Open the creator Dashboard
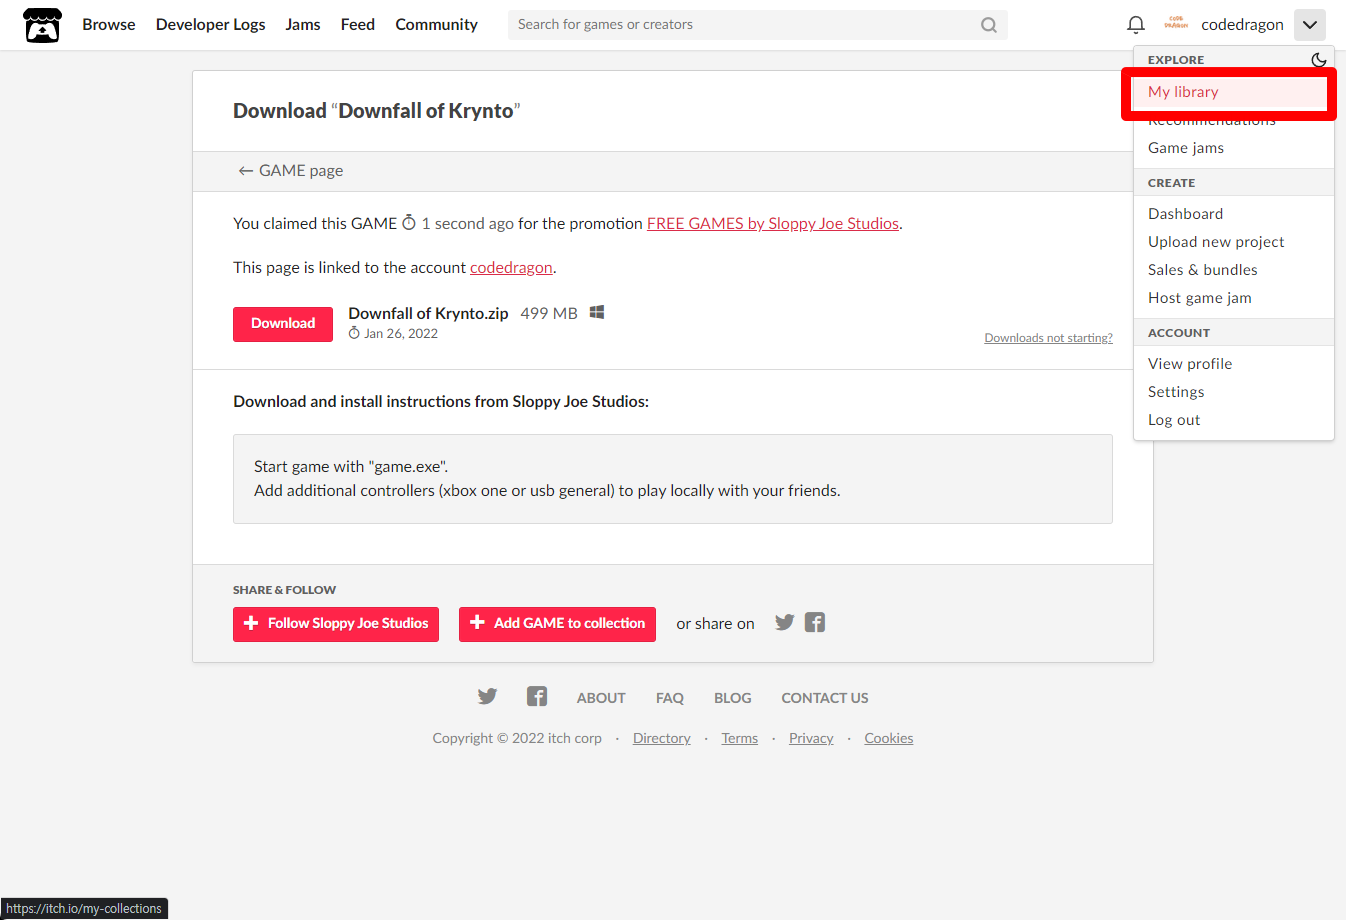The width and height of the screenshot is (1346, 920). pos(1234,214)
